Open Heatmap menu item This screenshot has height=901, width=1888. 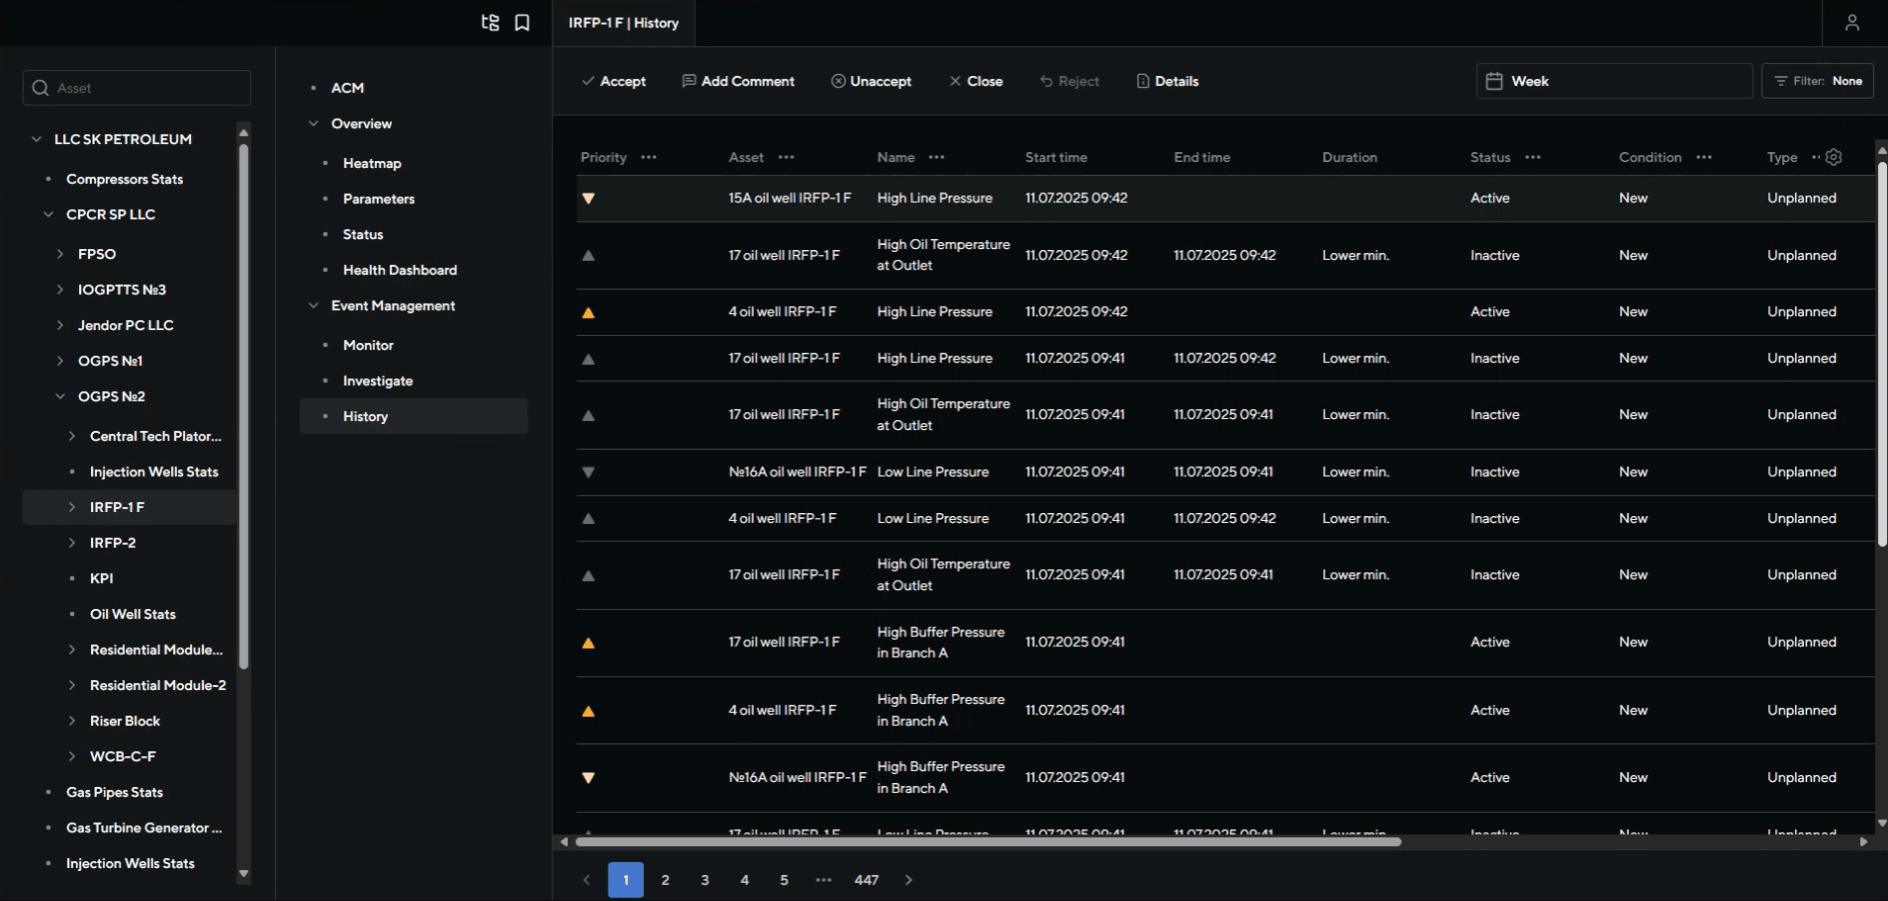372,163
